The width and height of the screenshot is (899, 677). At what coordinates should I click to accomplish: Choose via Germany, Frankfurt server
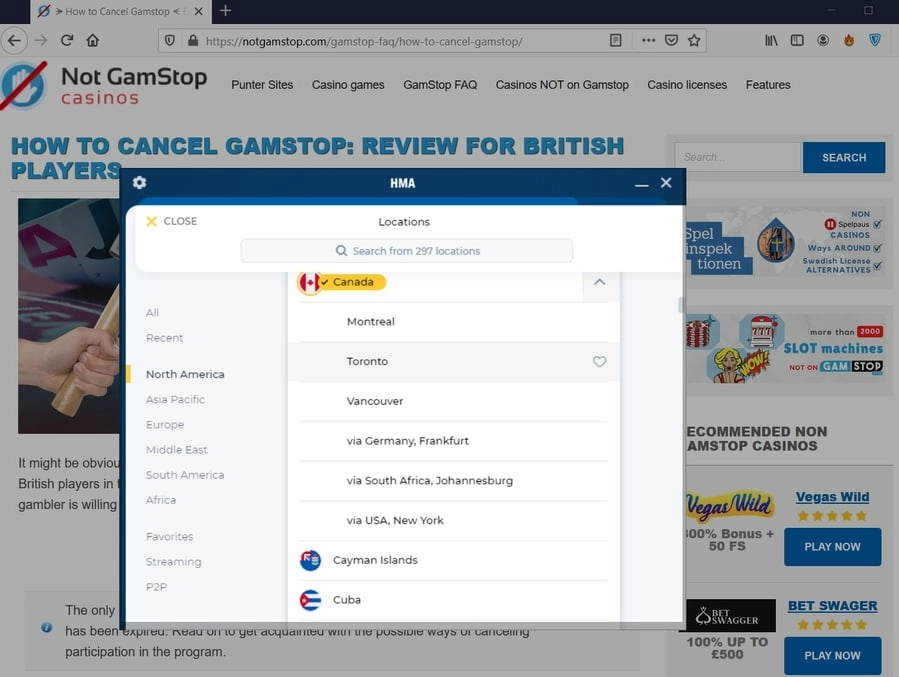454,441
